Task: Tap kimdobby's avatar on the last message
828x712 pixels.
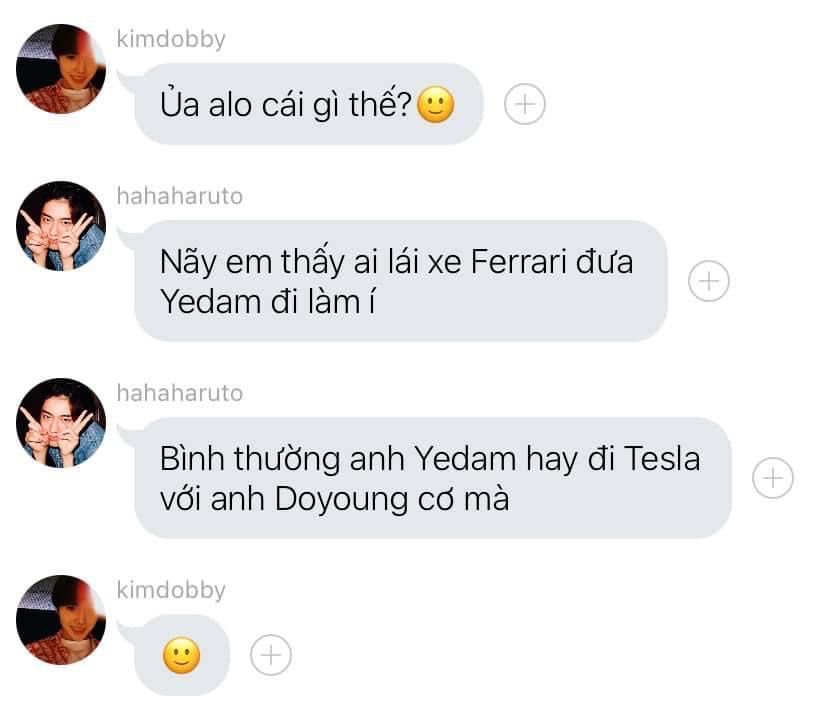Action: click(62, 620)
